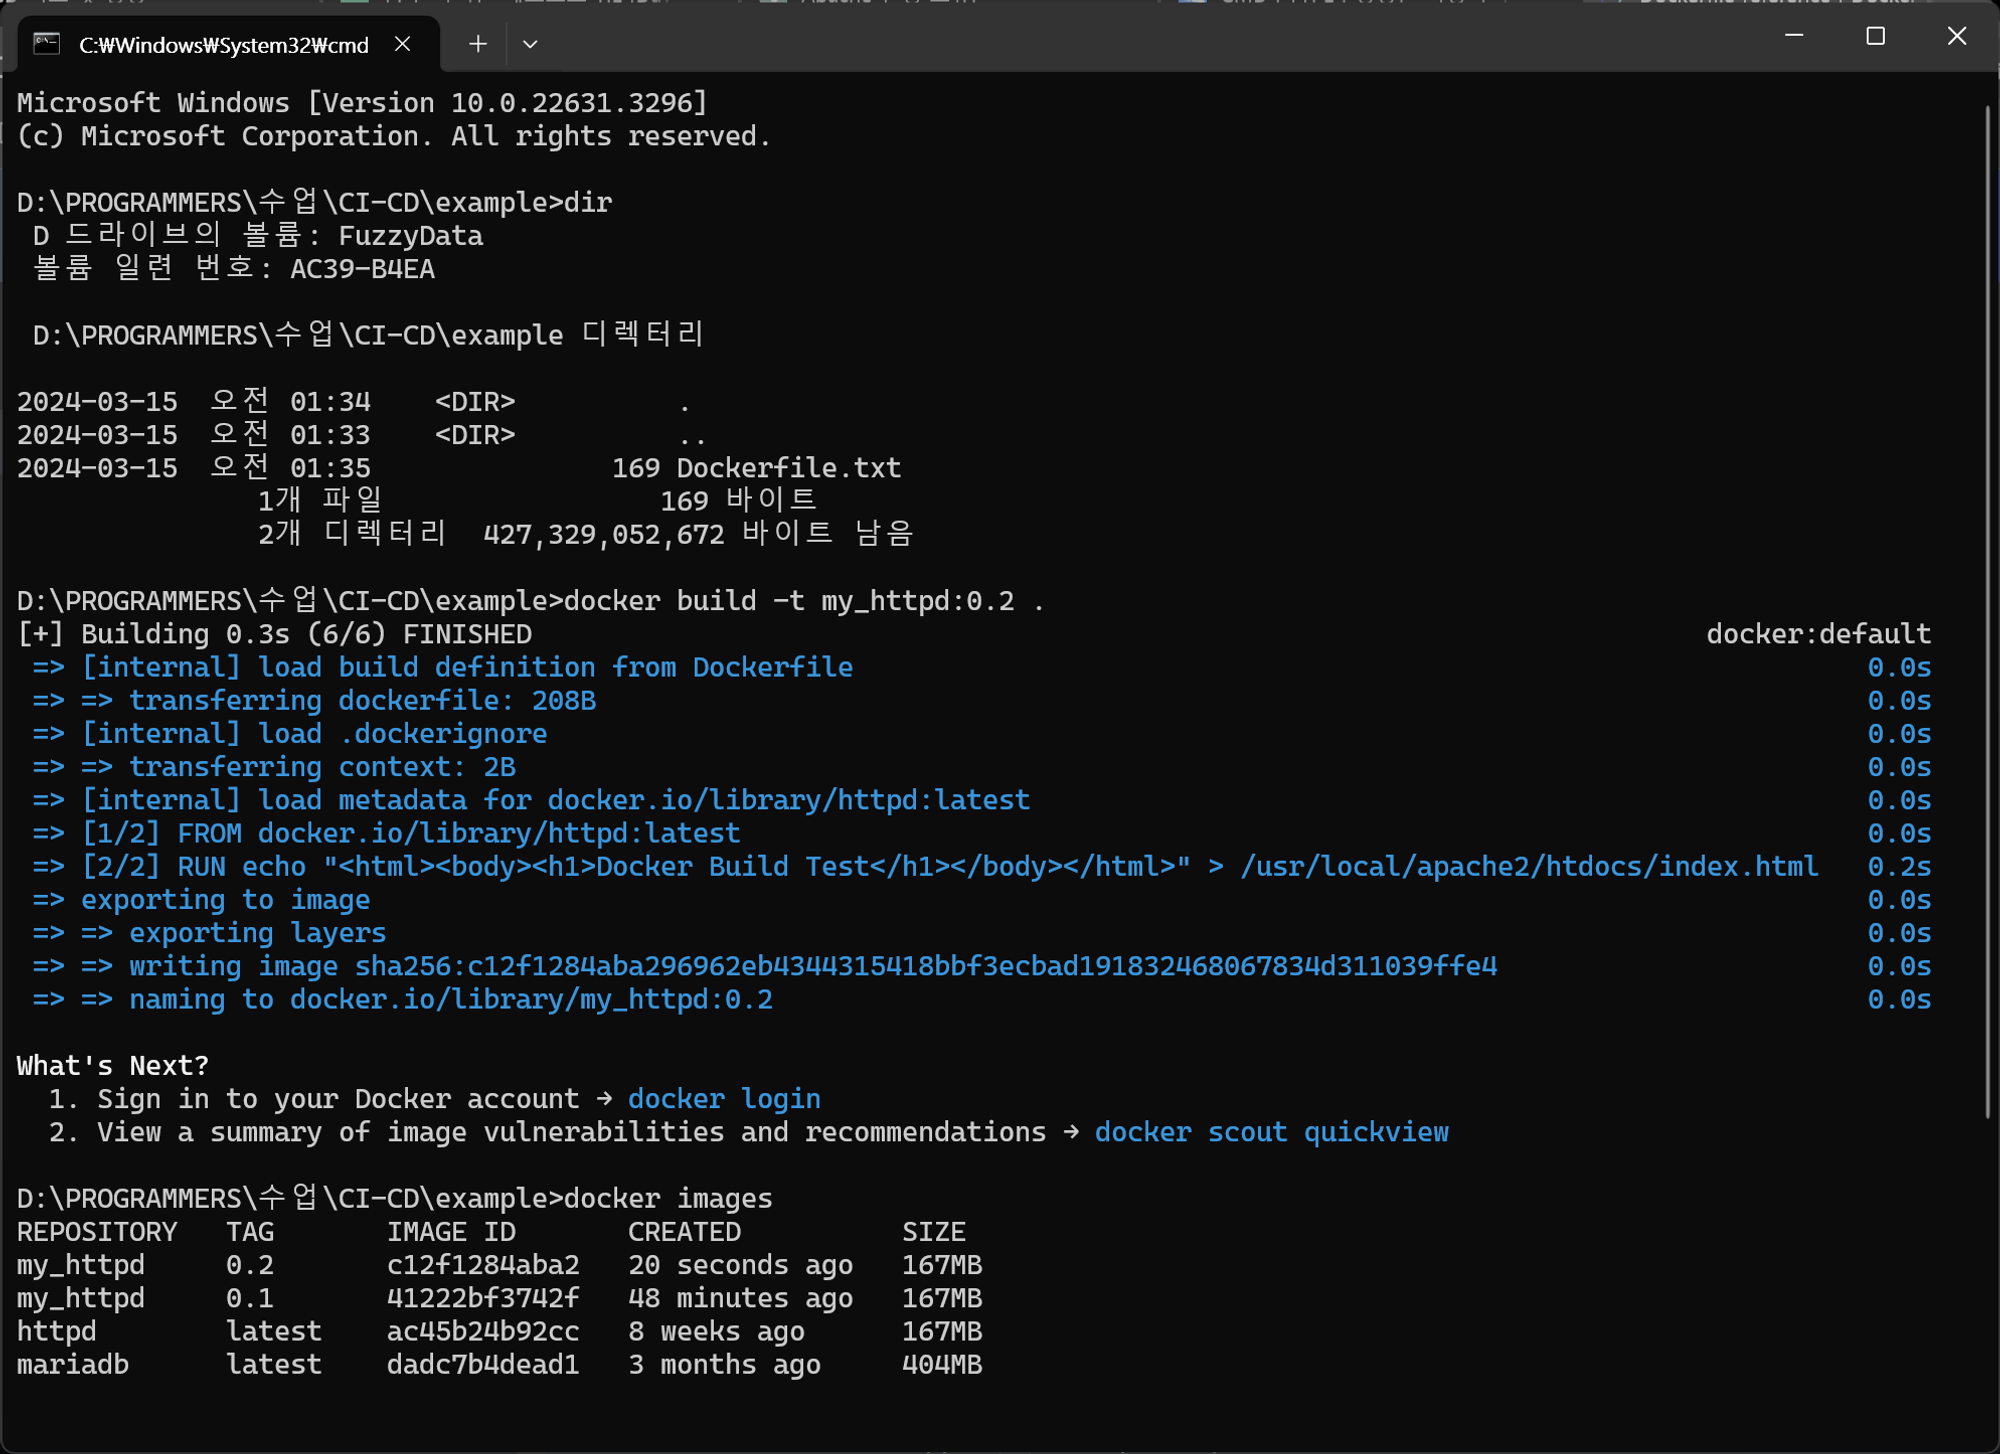Click image ID 41222bf3742f
This screenshot has width=2000, height=1454.
[483, 1298]
